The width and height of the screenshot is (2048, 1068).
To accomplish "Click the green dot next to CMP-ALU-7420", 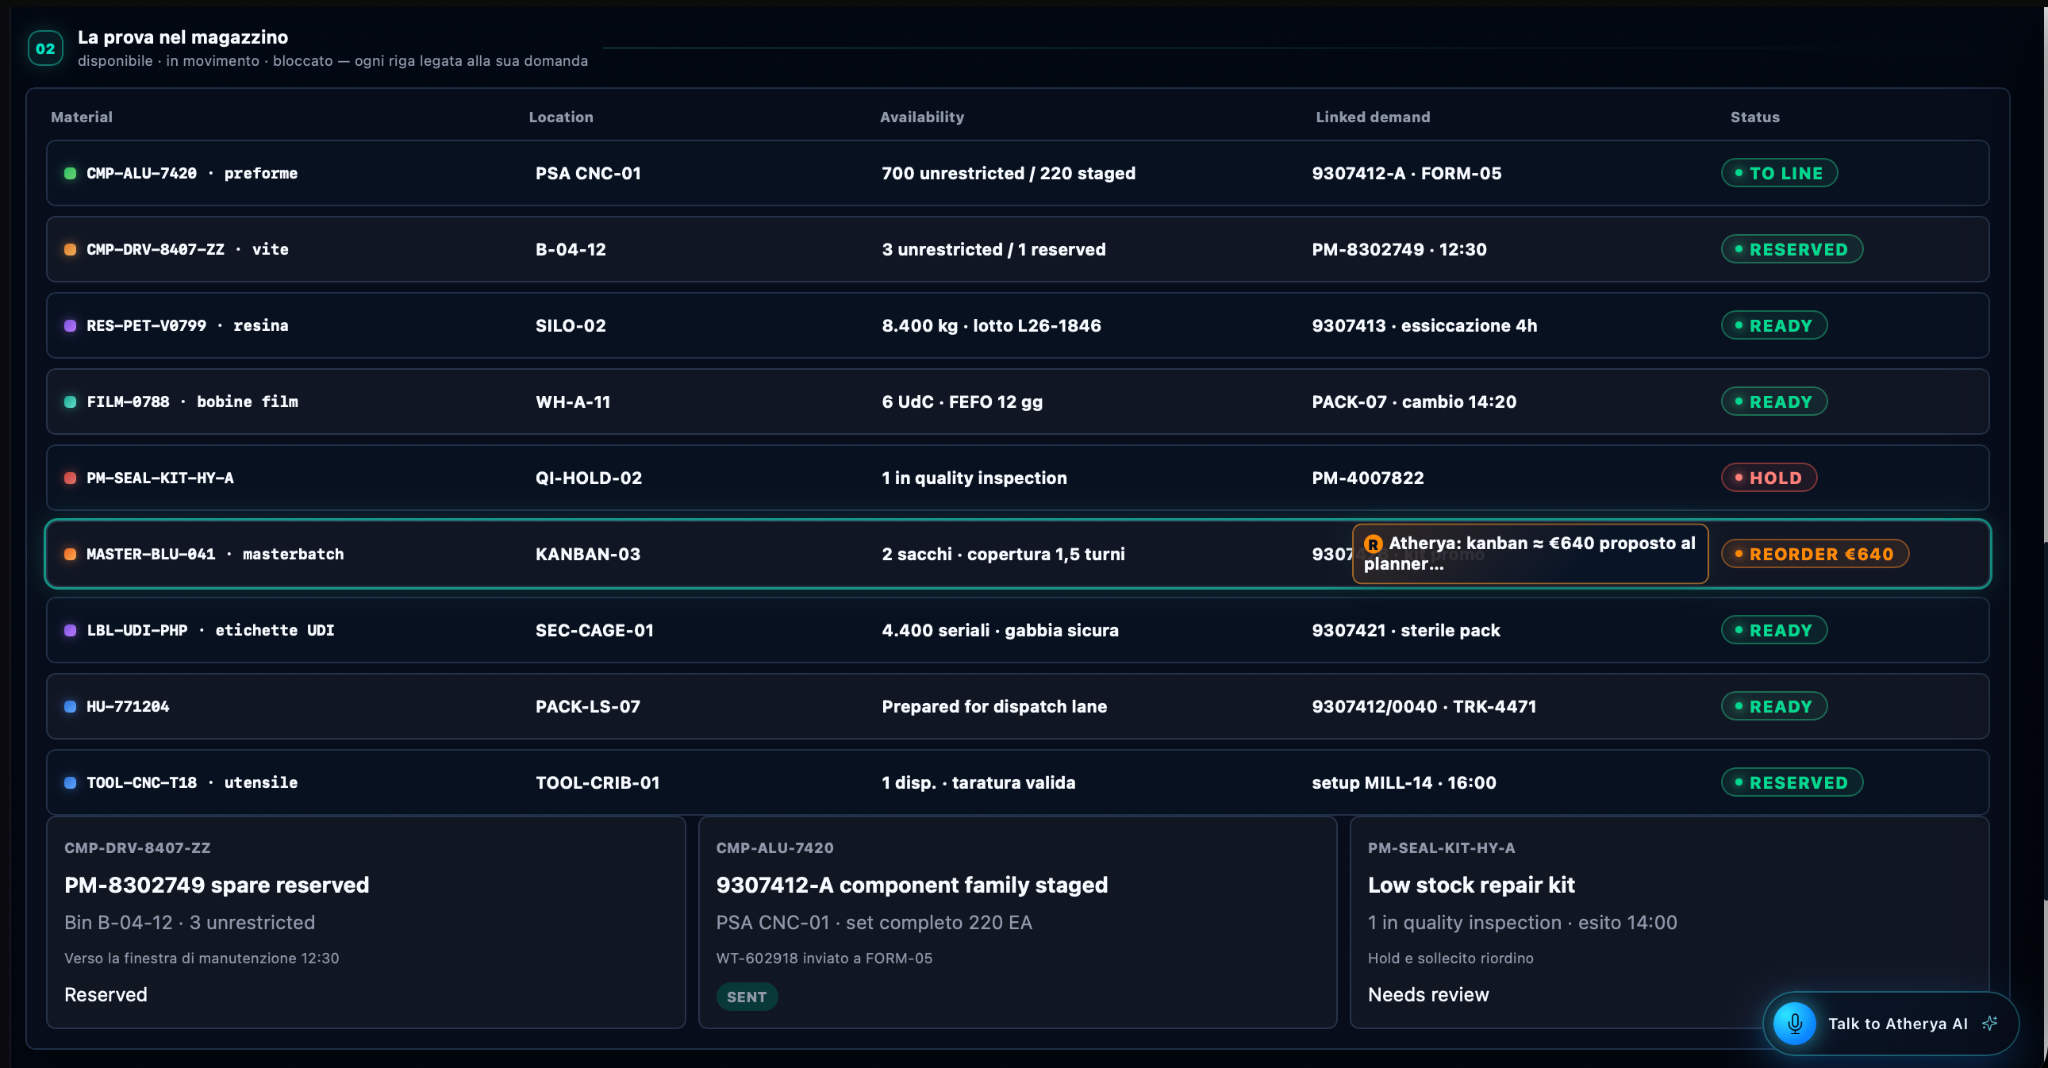I will 70,173.
